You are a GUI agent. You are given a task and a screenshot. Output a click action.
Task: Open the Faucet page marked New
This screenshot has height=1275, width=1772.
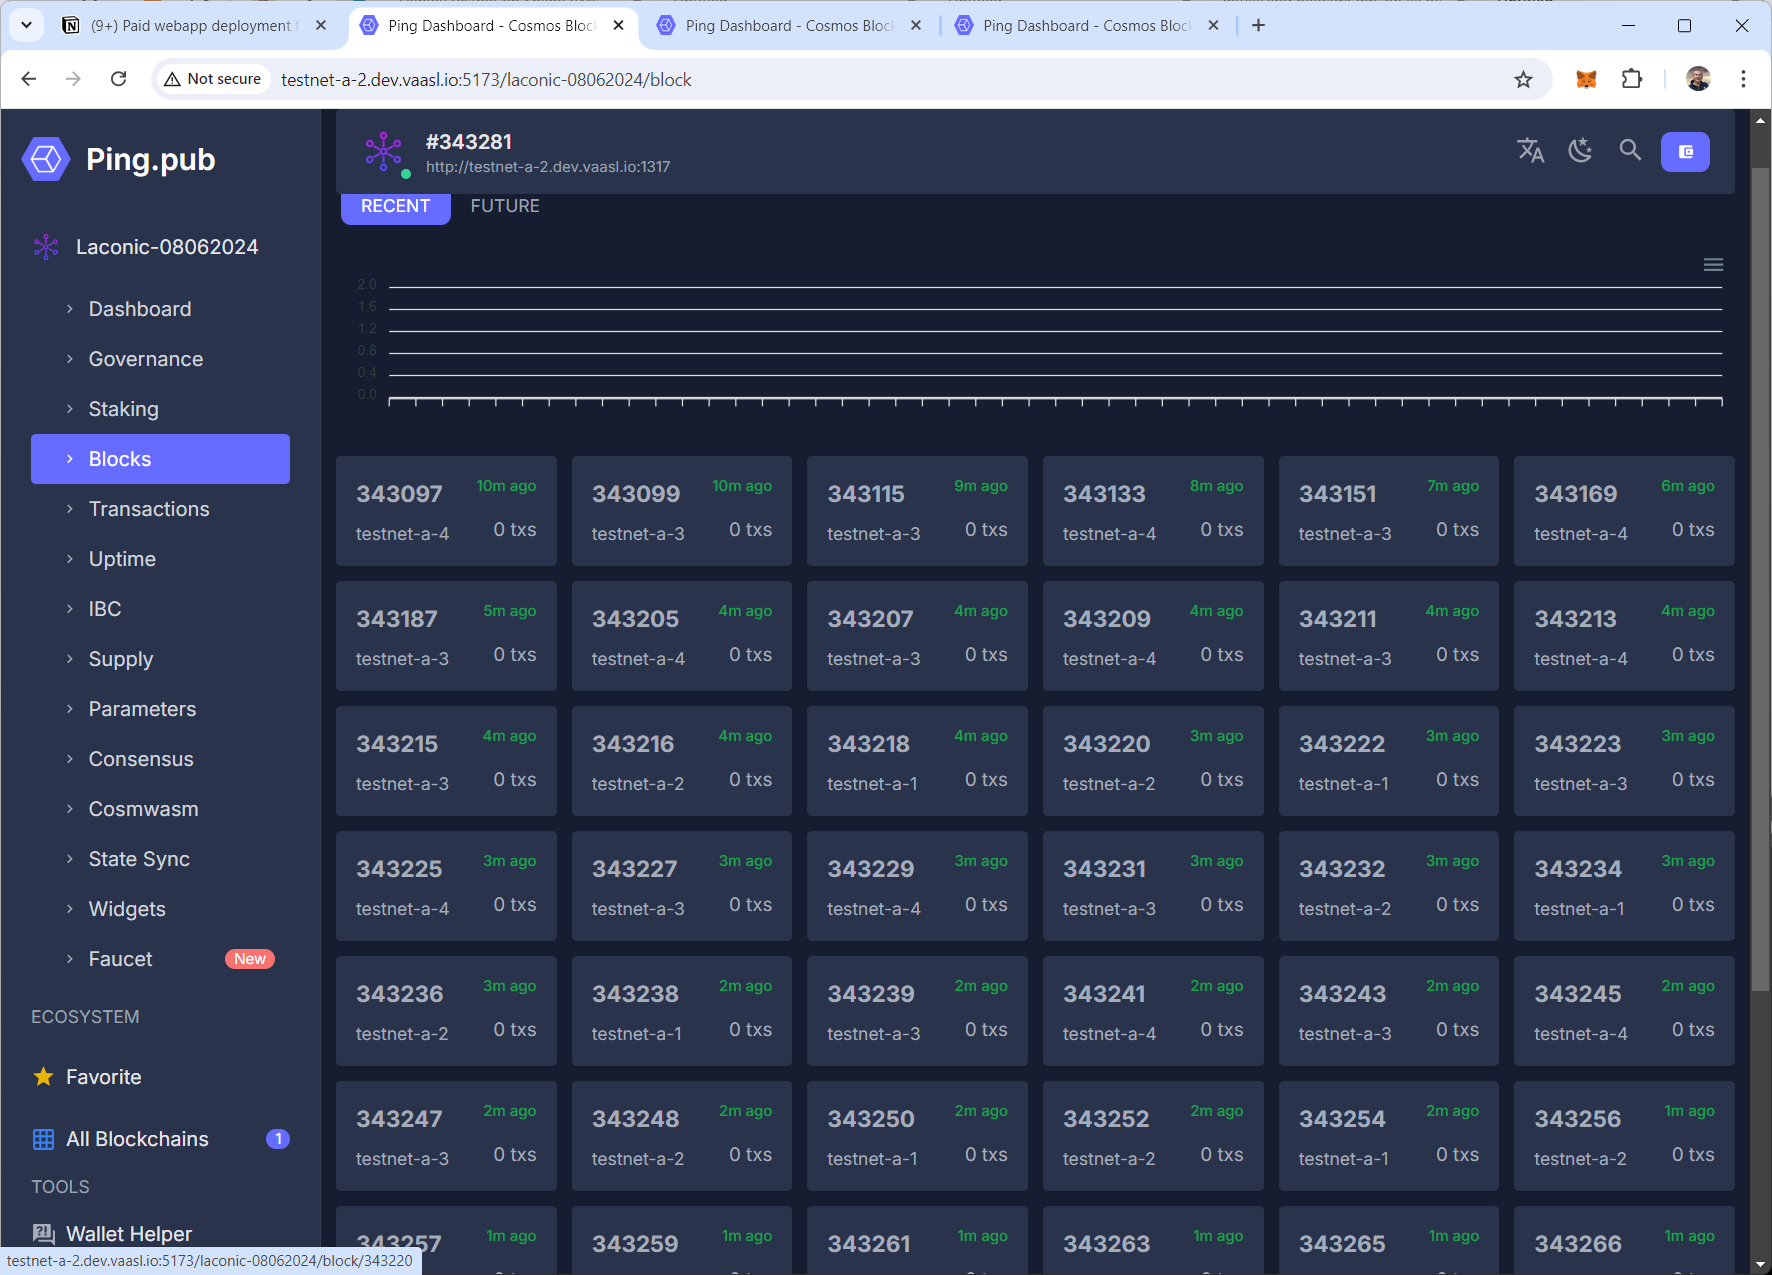click(x=121, y=959)
